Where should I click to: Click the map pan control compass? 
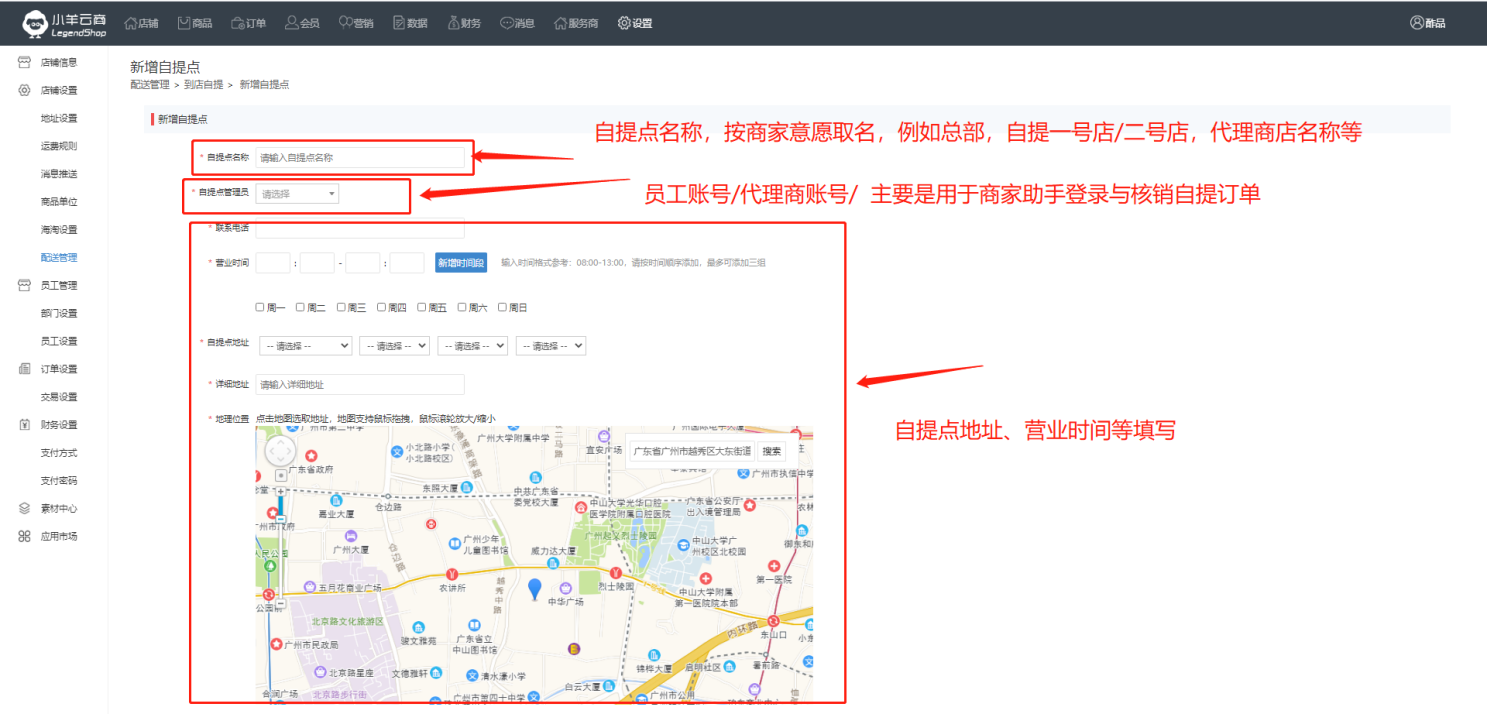pos(281,452)
